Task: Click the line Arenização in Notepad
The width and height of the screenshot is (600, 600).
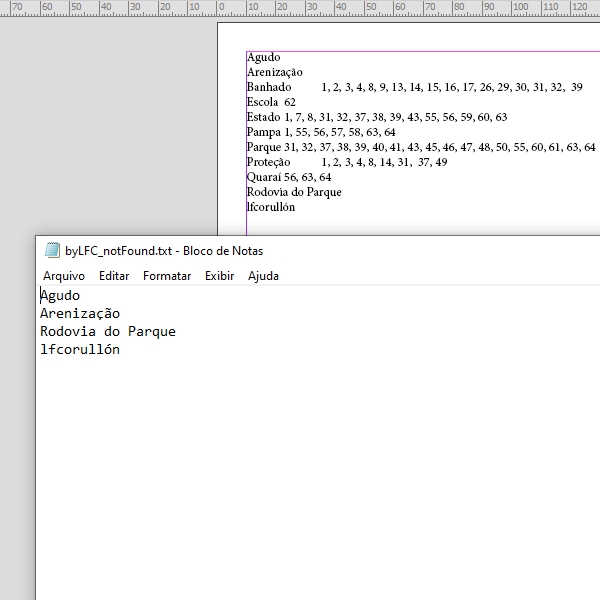Action: [x=80, y=314]
